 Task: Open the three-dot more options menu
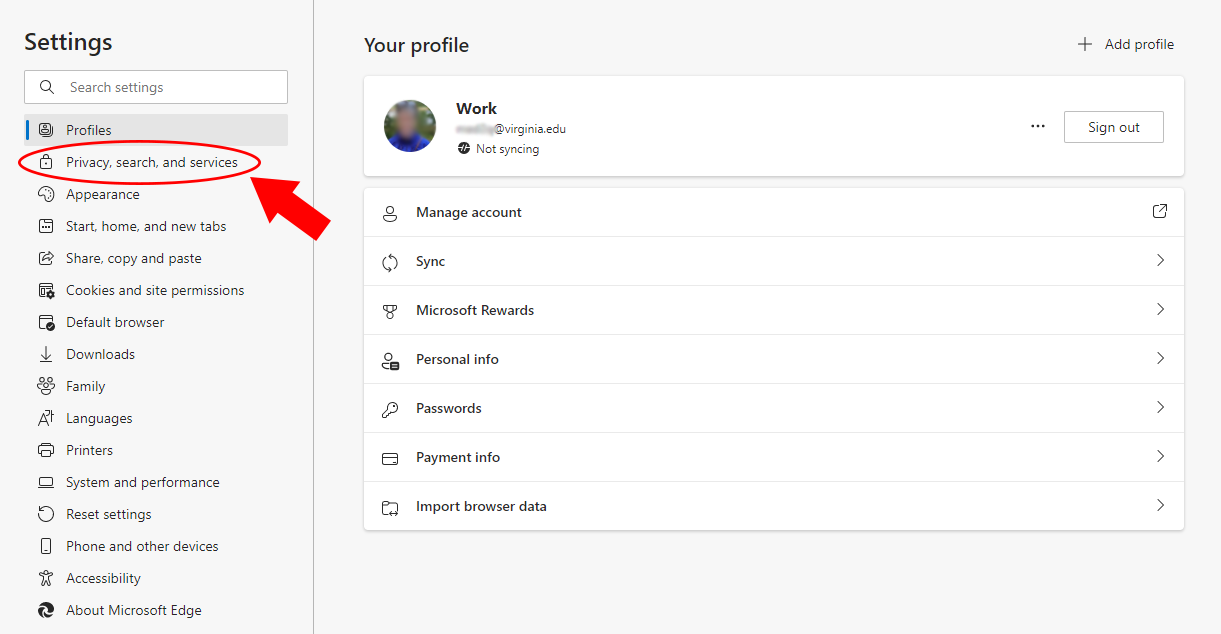pos(1037,127)
